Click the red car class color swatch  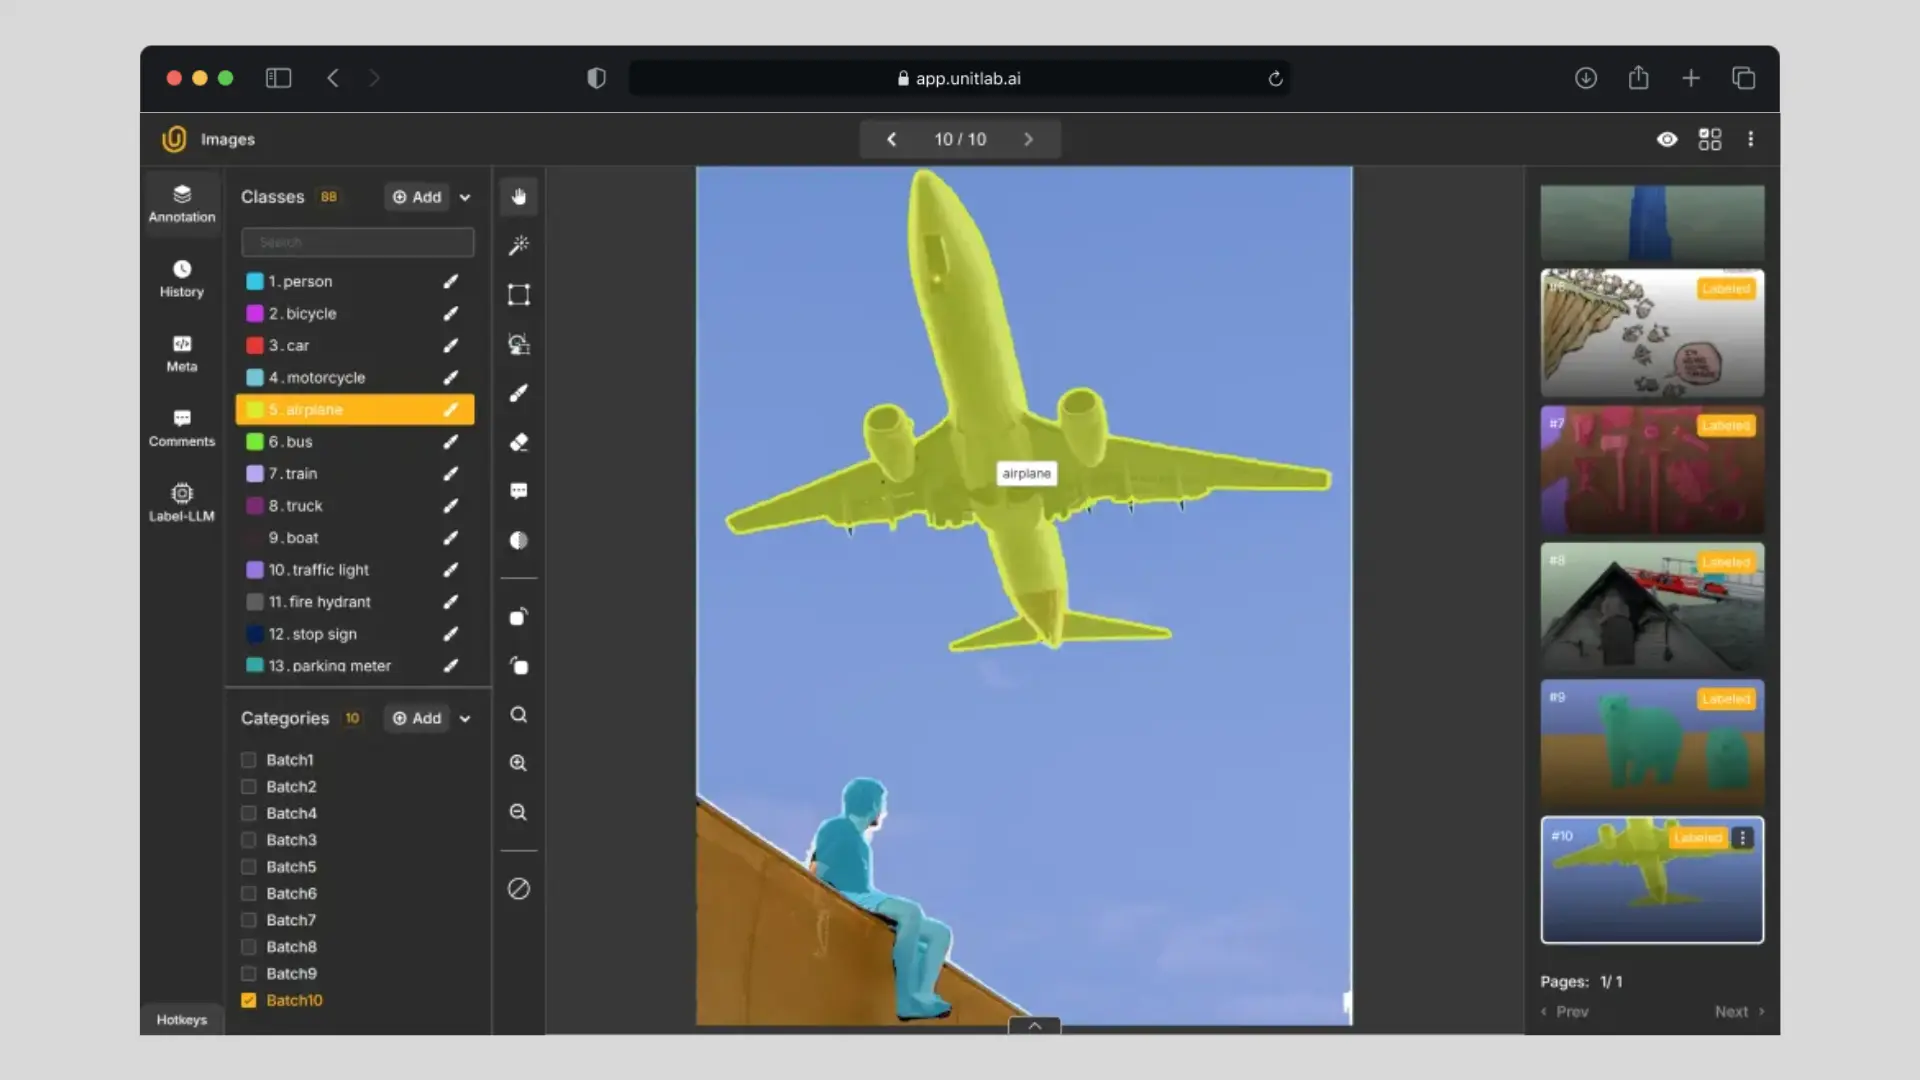coord(255,345)
